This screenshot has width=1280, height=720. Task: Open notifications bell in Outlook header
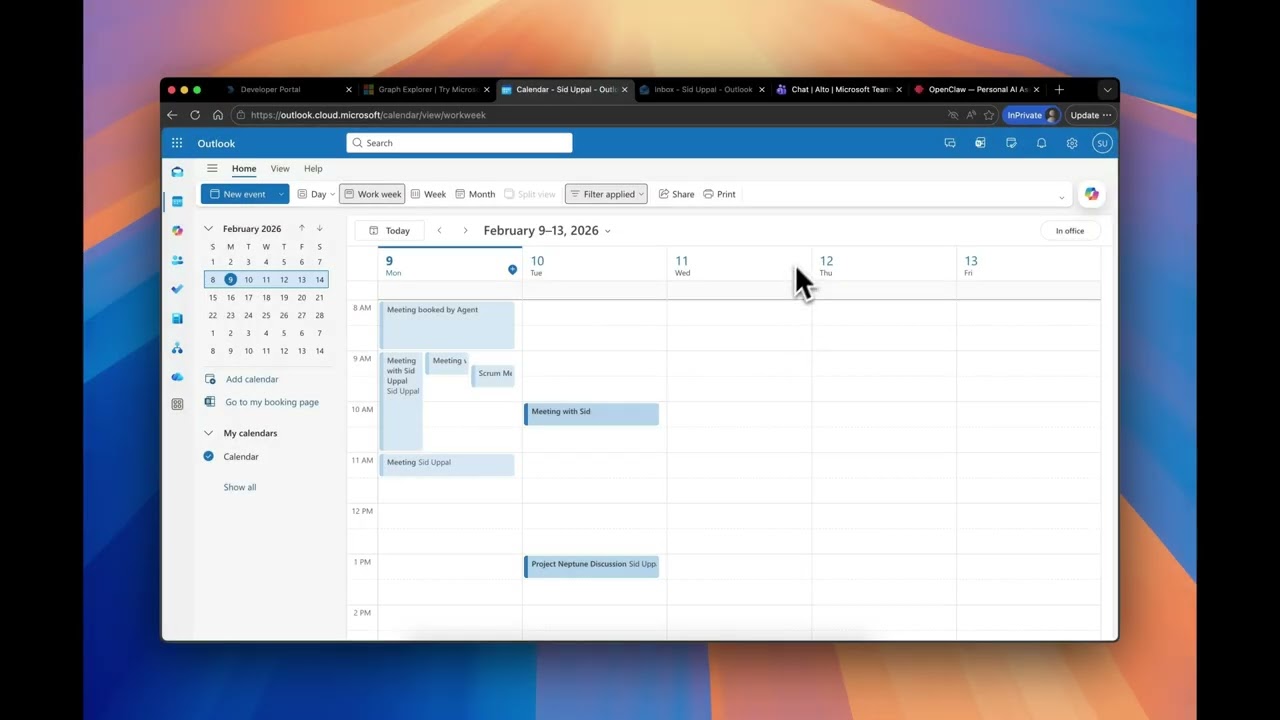click(1041, 143)
